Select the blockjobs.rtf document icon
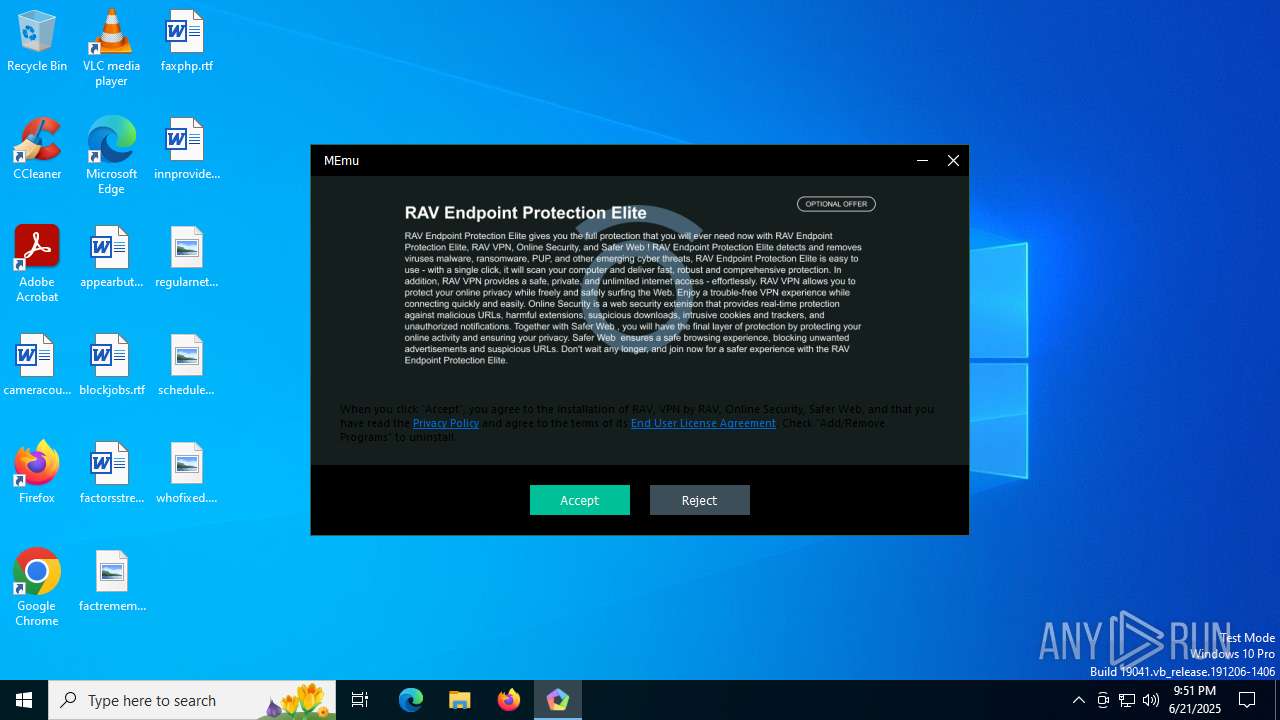 (111, 365)
